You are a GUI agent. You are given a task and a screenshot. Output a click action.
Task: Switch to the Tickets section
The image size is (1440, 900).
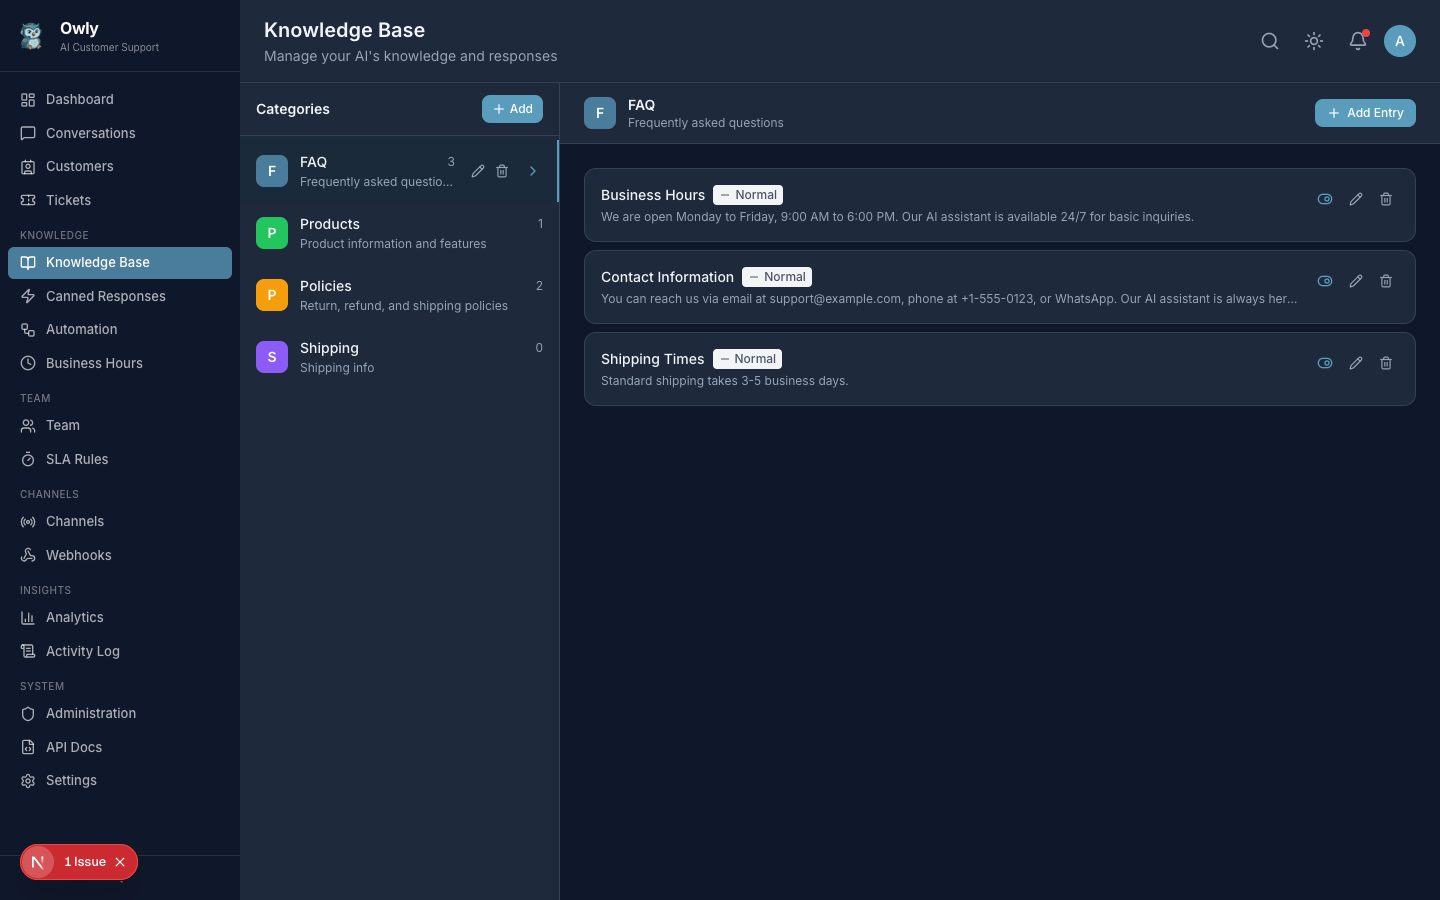coord(68,200)
